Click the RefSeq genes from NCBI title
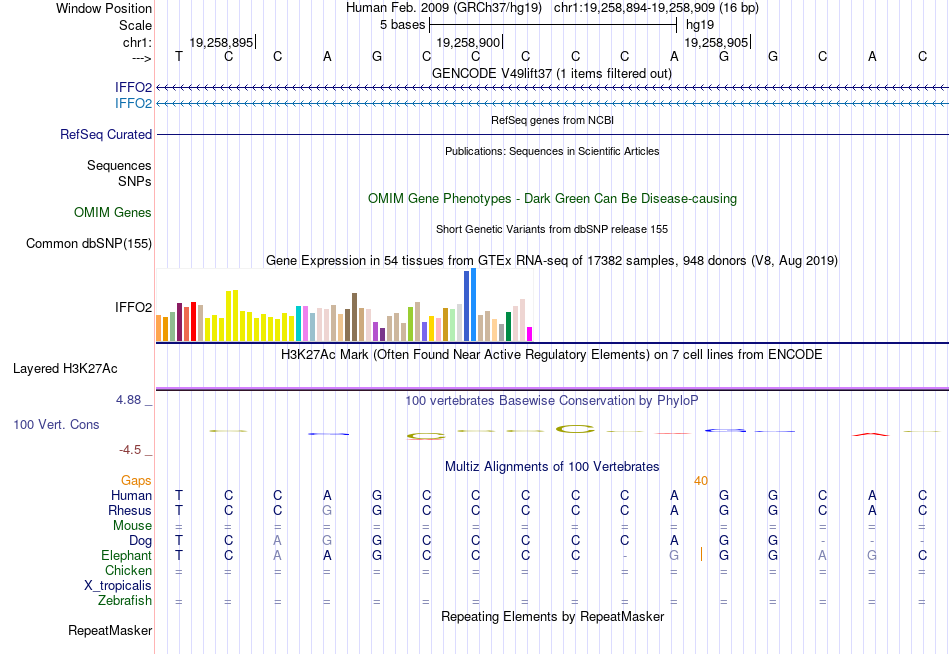This screenshot has width=950, height=654. pos(552,120)
